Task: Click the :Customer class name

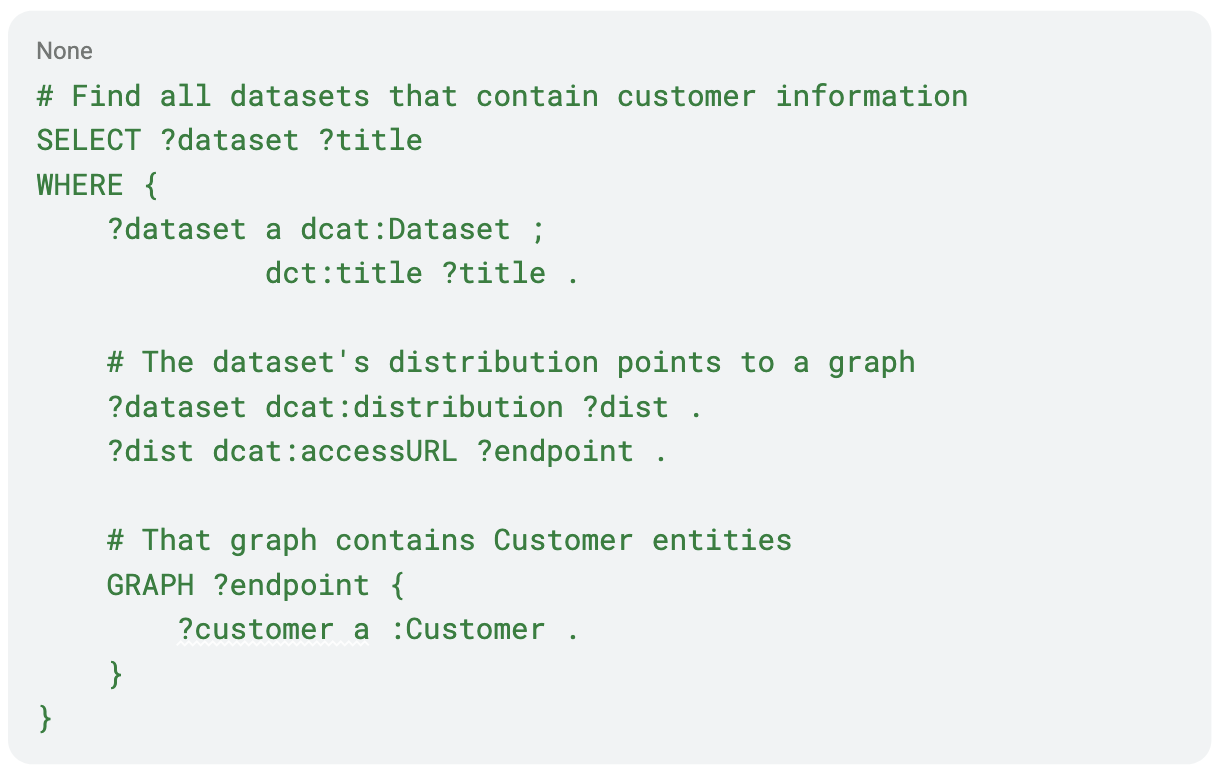Action: pyautogui.click(x=467, y=629)
